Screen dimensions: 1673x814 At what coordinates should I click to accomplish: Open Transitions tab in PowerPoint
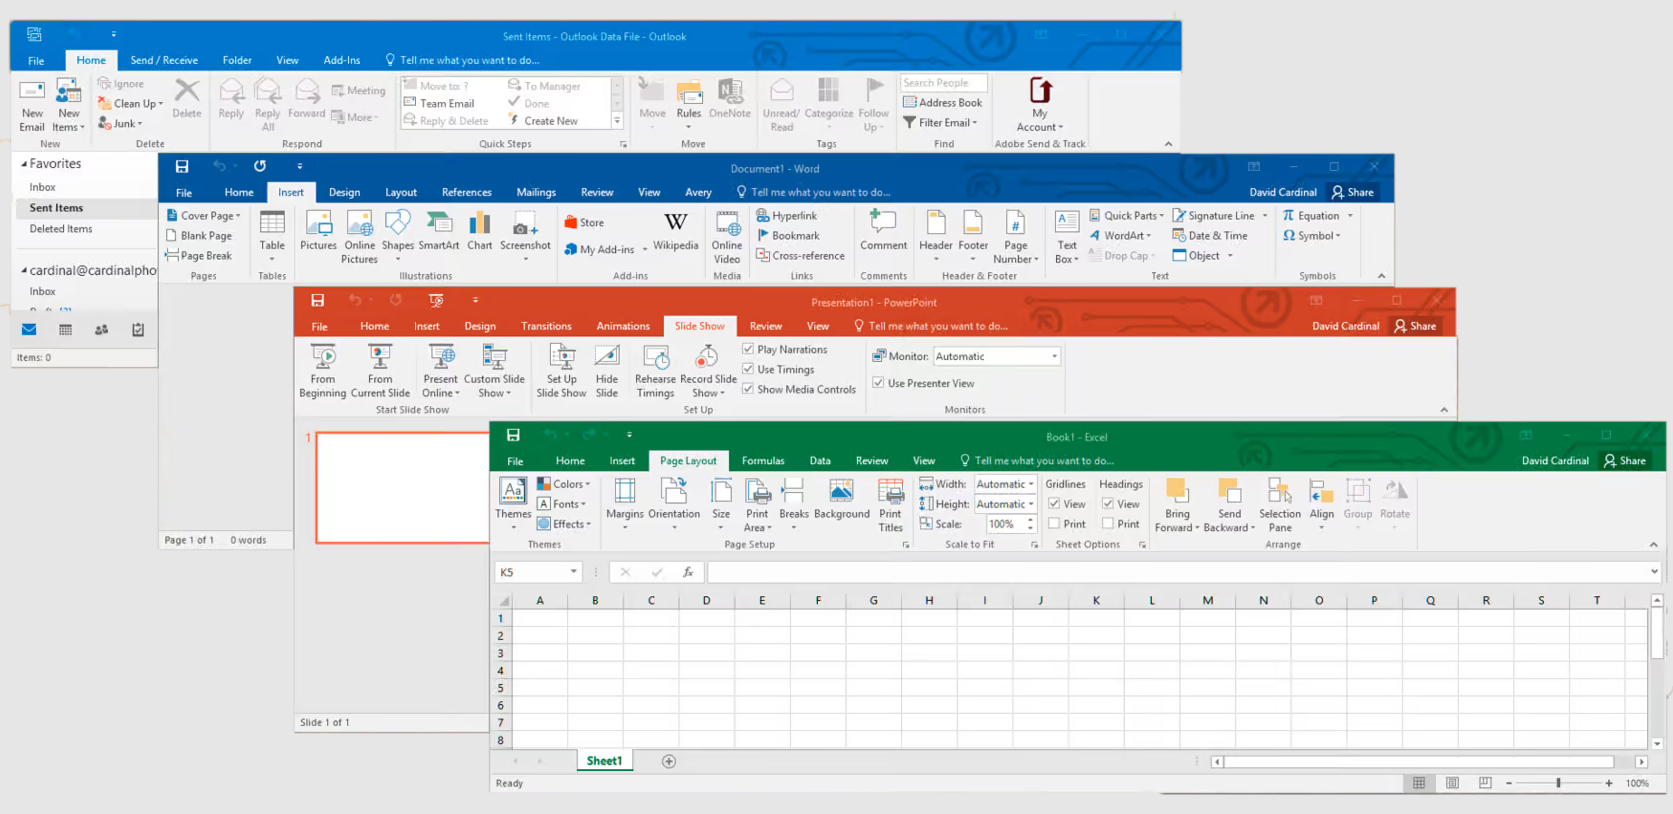pos(546,326)
